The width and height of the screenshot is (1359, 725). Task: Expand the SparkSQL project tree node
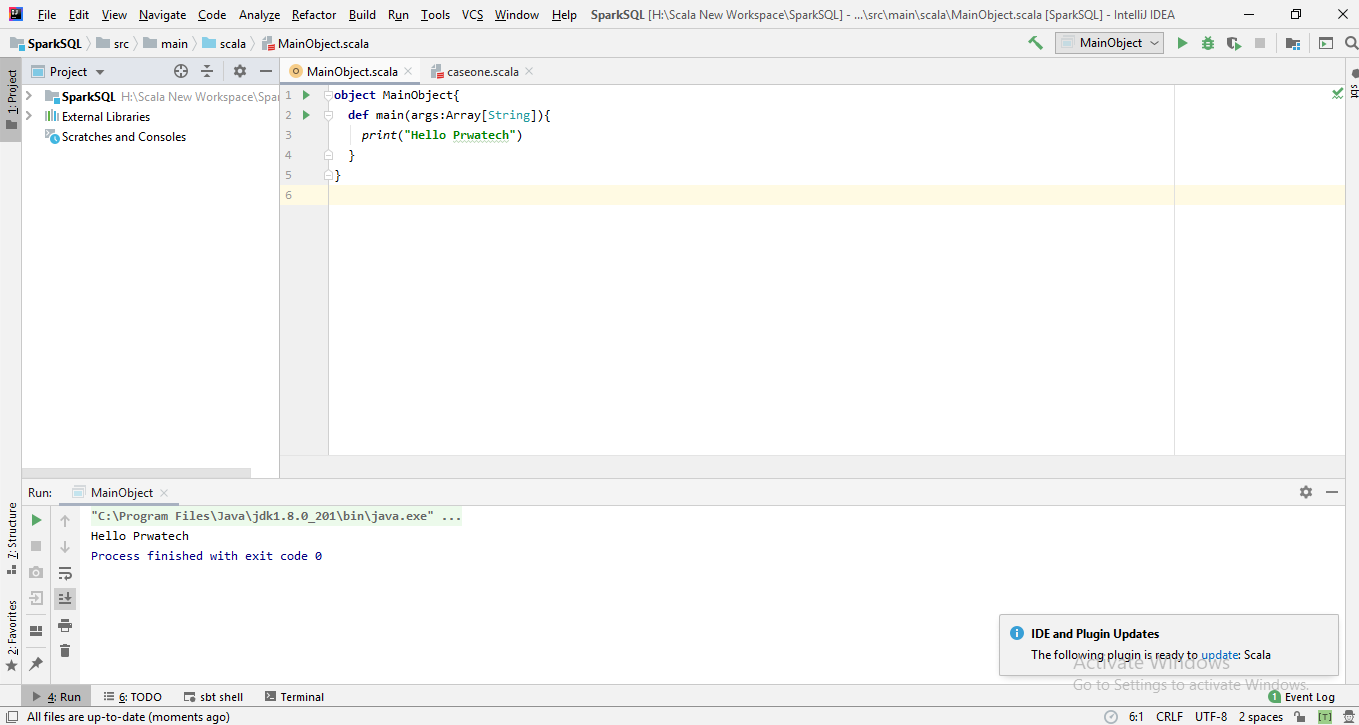pyautogui.click(x=29, y=97)
